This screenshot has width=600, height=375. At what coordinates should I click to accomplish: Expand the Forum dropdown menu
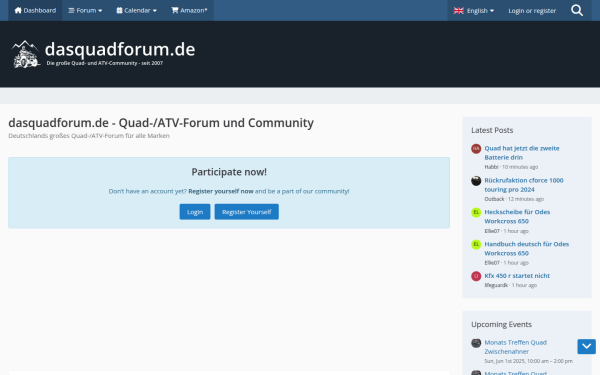(x=85, y=10)
